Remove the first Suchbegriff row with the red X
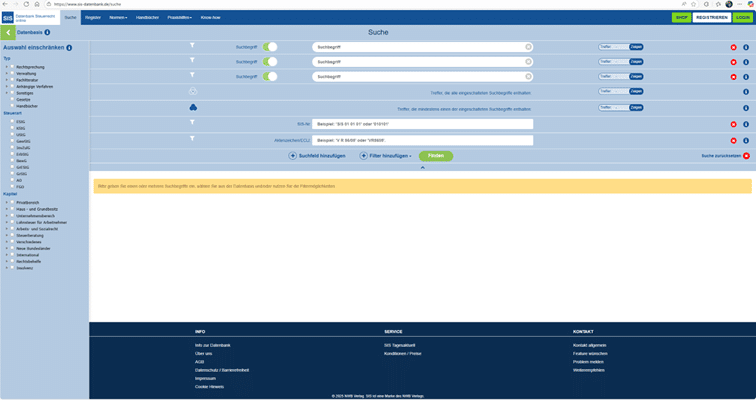Screen dimensions: 756x400 coord(733,47)
